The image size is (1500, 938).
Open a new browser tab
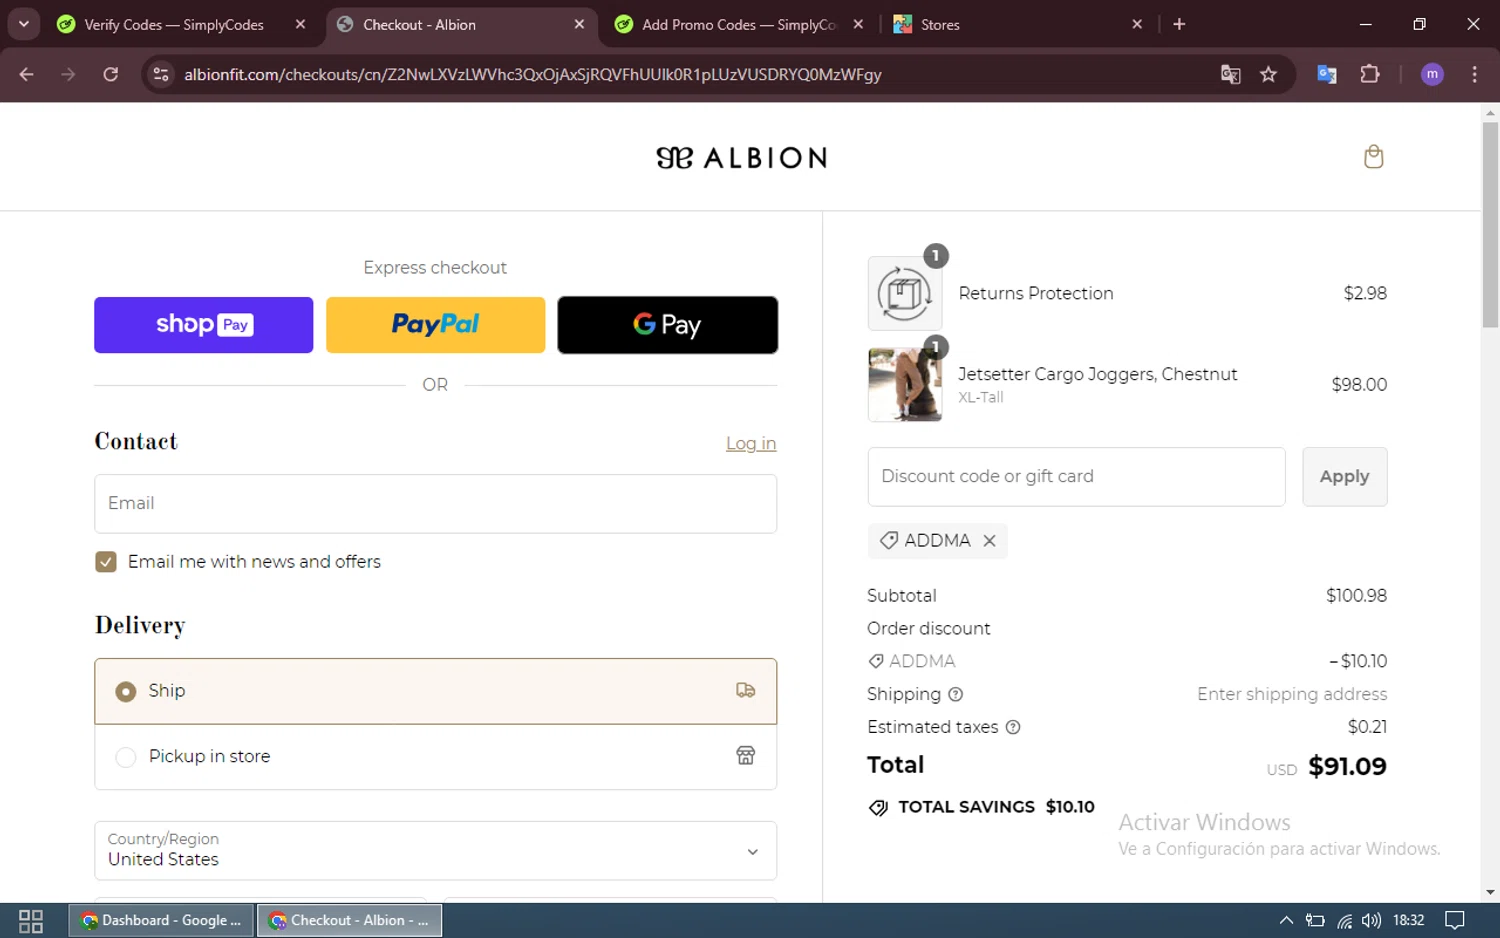tap(1179, 24)
